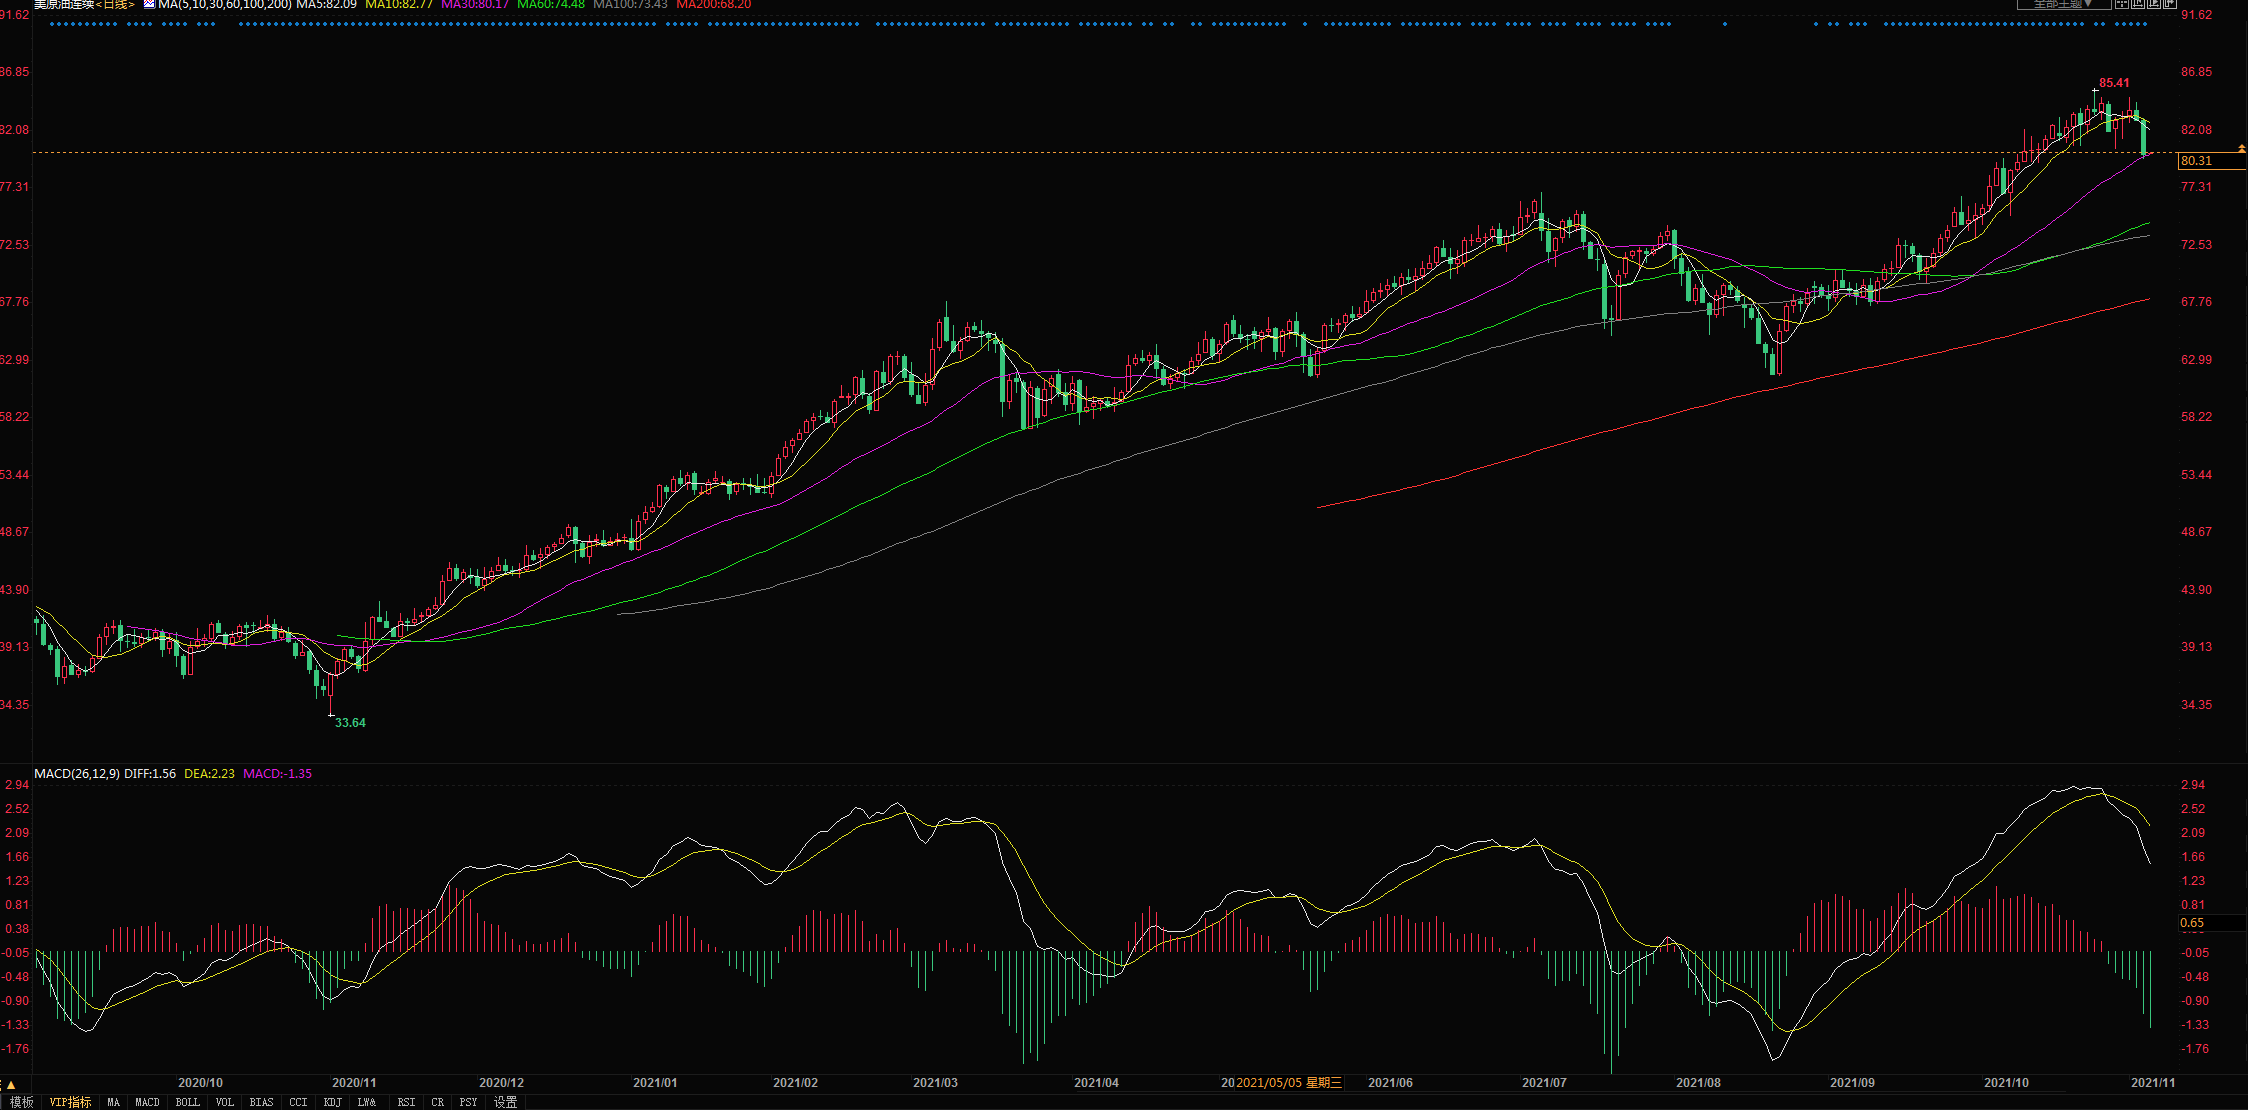
Task: Click the third top-right chart layout icon
Action: point(2154,4)
